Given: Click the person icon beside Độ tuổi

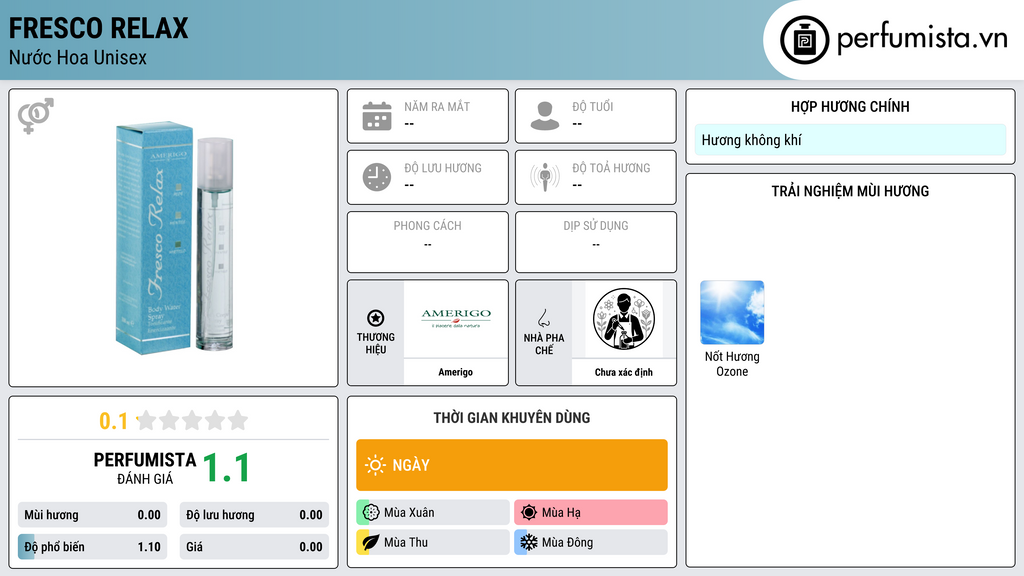Looking at the screenshot, I should 545,116.
